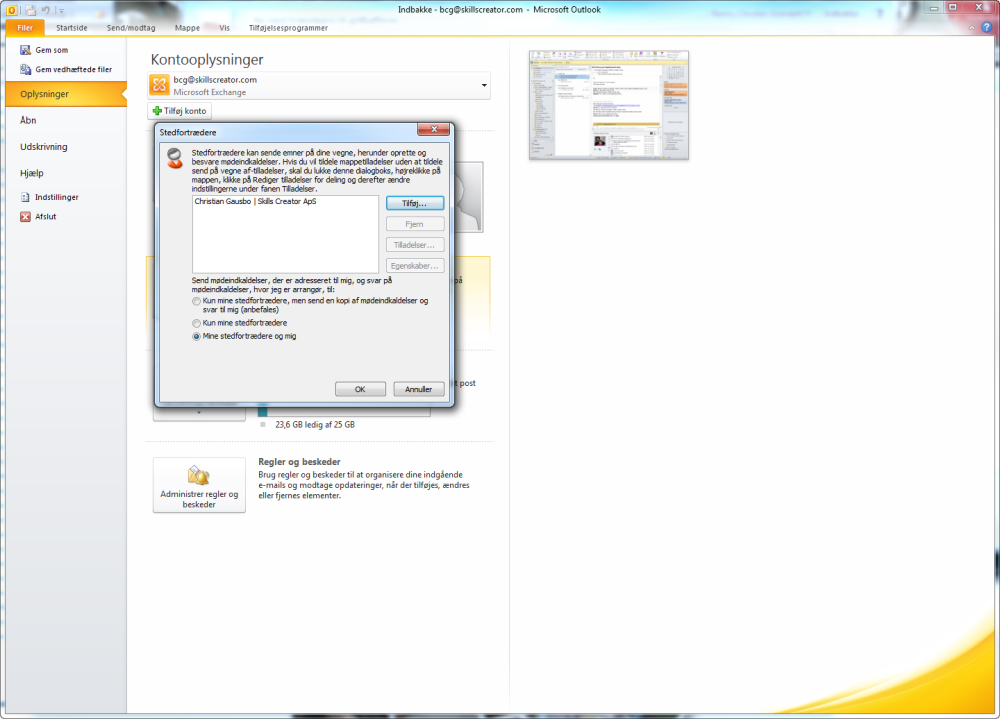Click the Exchange account icon beside bcg@skillscreator.com
The width and height of the screenshot is (1000, 719).
coord(160,85)
